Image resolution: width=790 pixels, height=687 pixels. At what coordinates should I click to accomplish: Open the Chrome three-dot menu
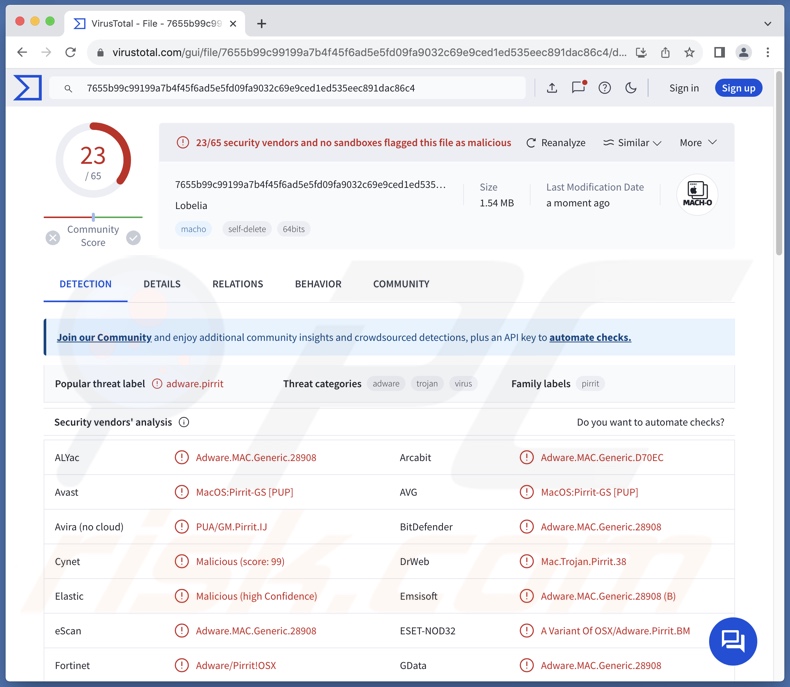(x=768, y=52)
